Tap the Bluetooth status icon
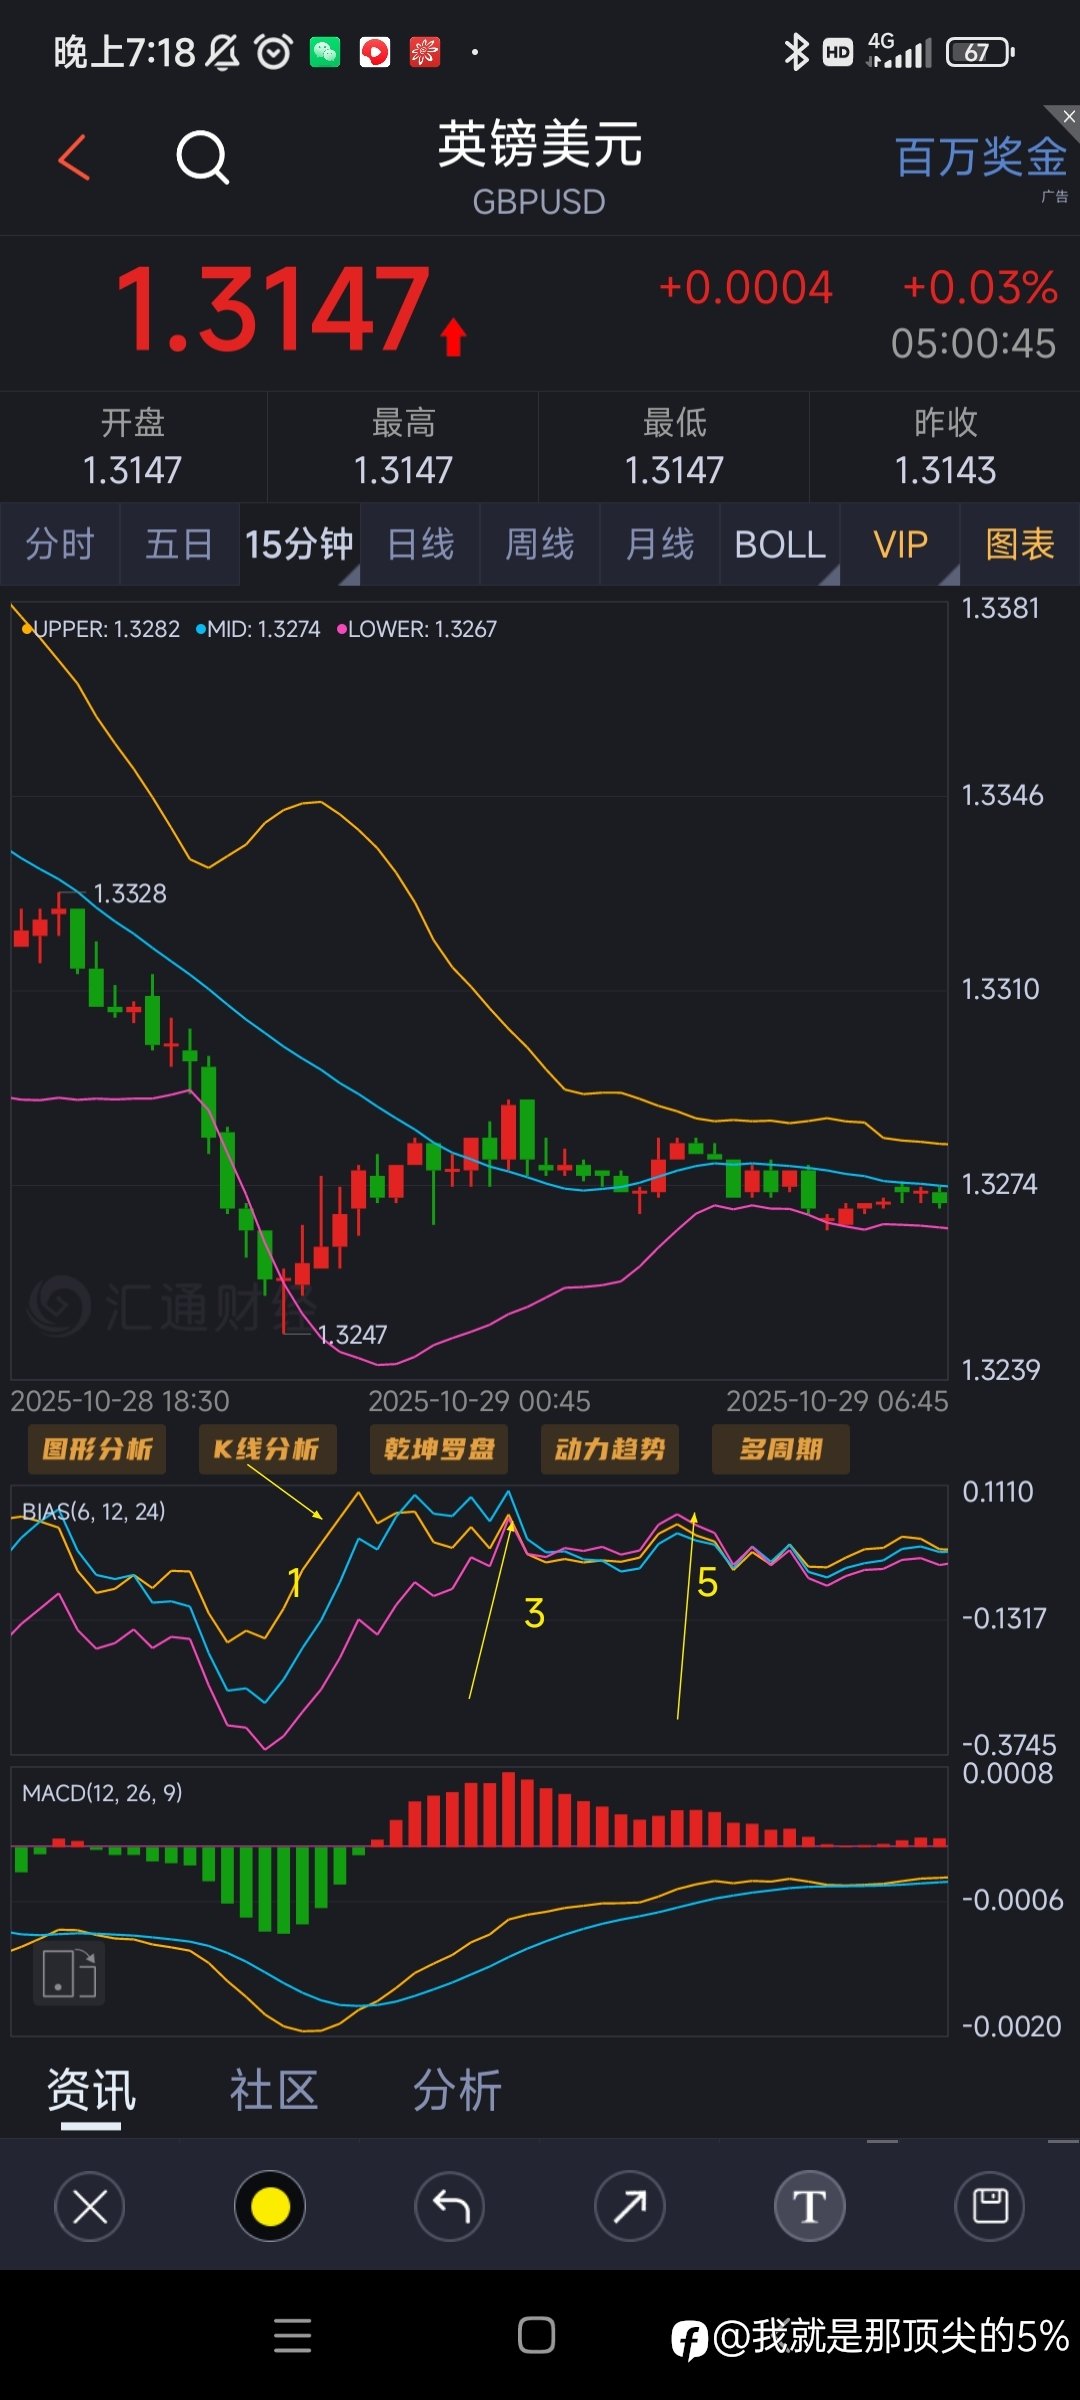Viewport: 1080px width, 2400px height. click(x=796, y=52)
